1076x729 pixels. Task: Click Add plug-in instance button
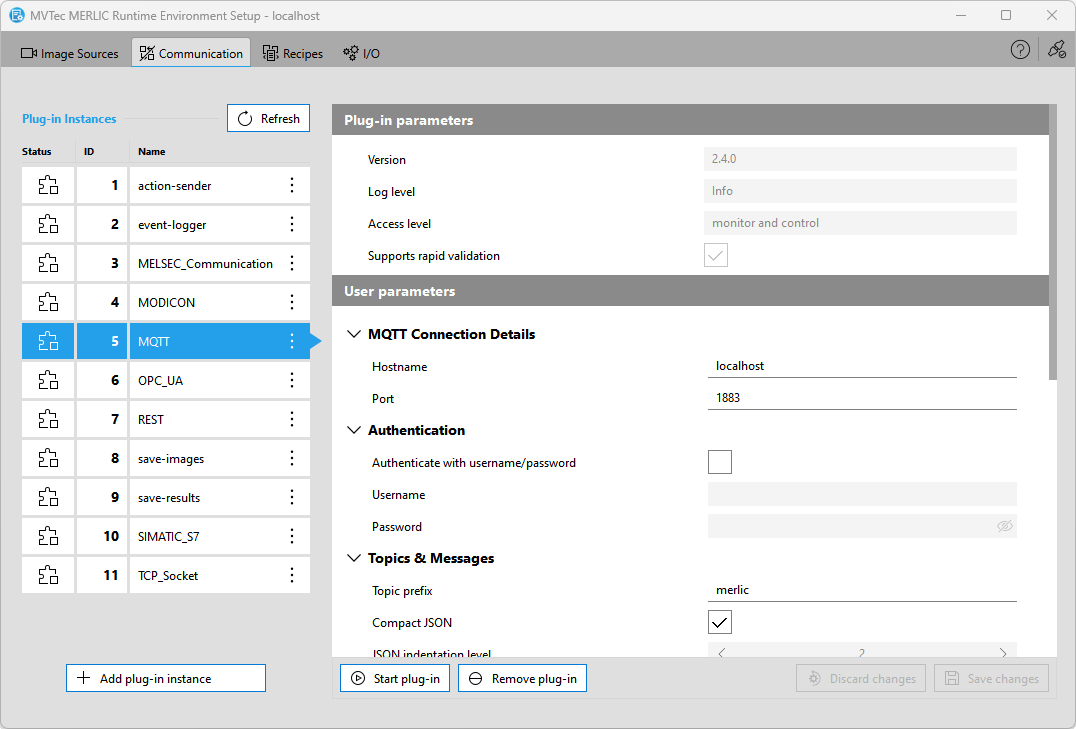[x=166, y=678]
